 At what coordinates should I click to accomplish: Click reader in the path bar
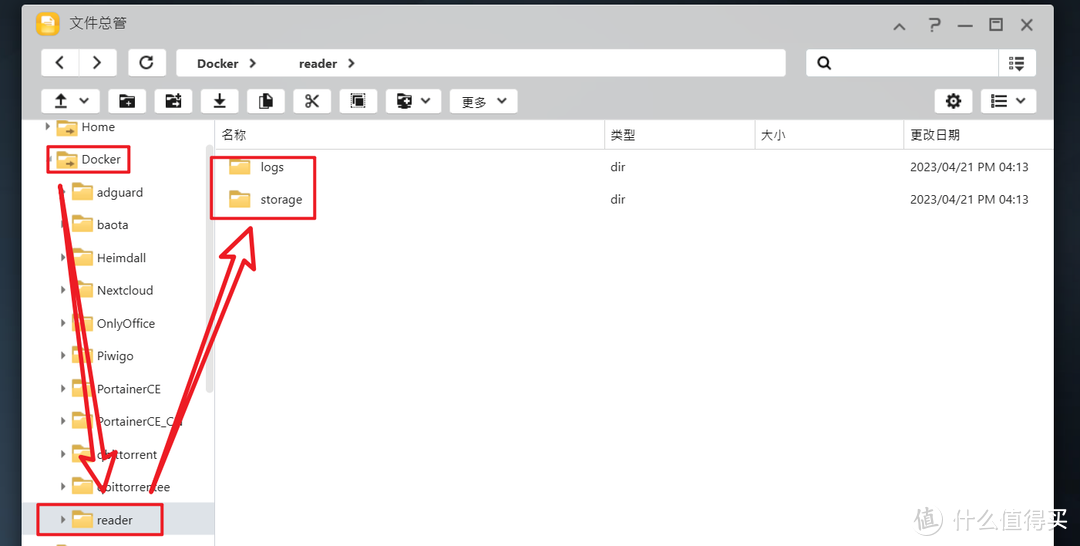pos(318,63)
